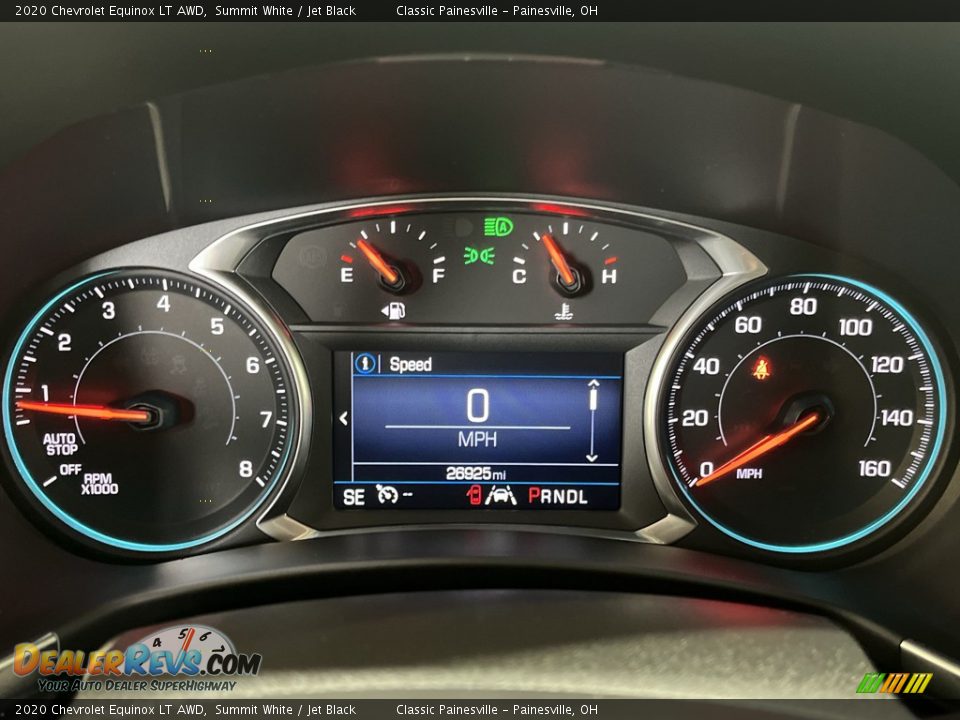Tap the cruise control speedometer icon
This screenshot has width=960, height=720.
(x=387, y=495)
